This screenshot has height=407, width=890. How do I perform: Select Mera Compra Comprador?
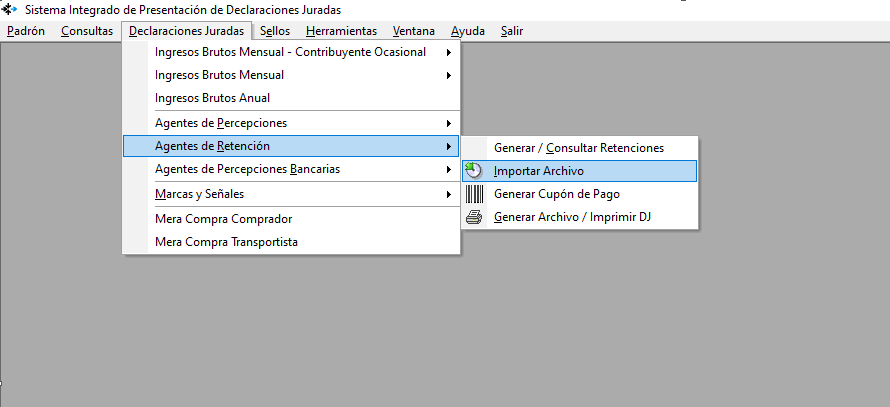click(224, 218)
